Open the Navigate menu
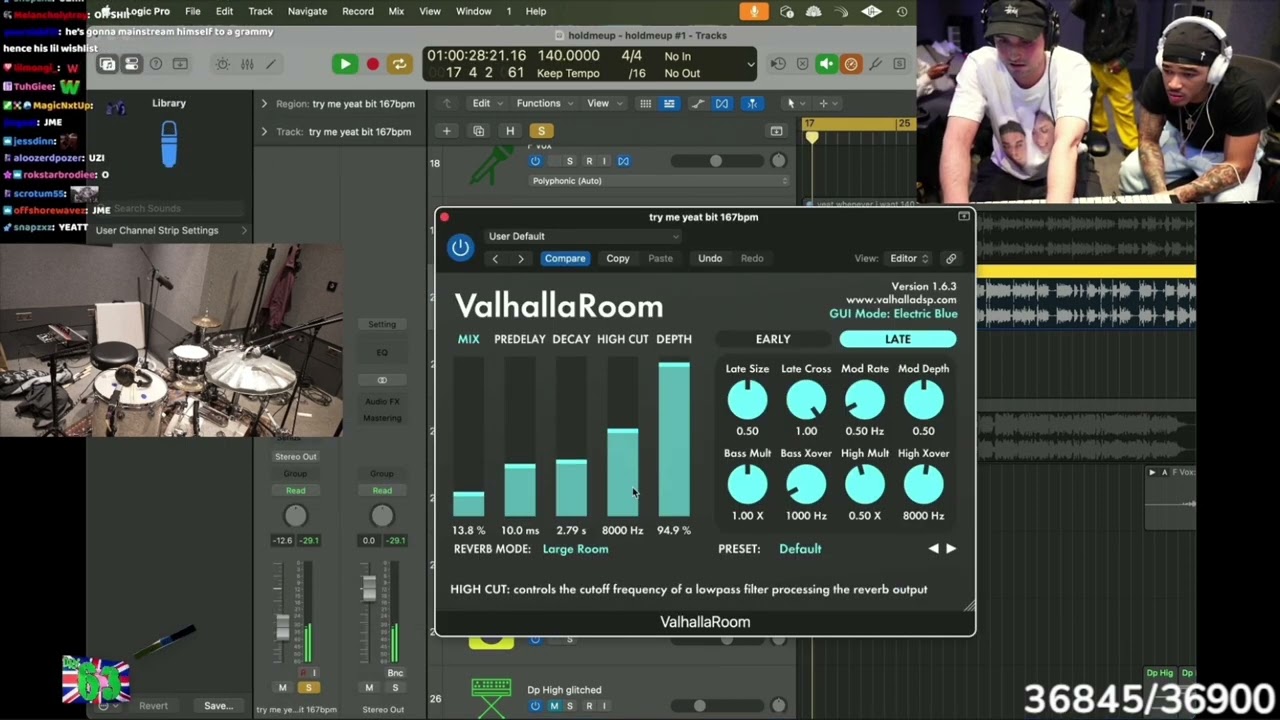This screenshot has width=1280, height=720. (307, 11)
